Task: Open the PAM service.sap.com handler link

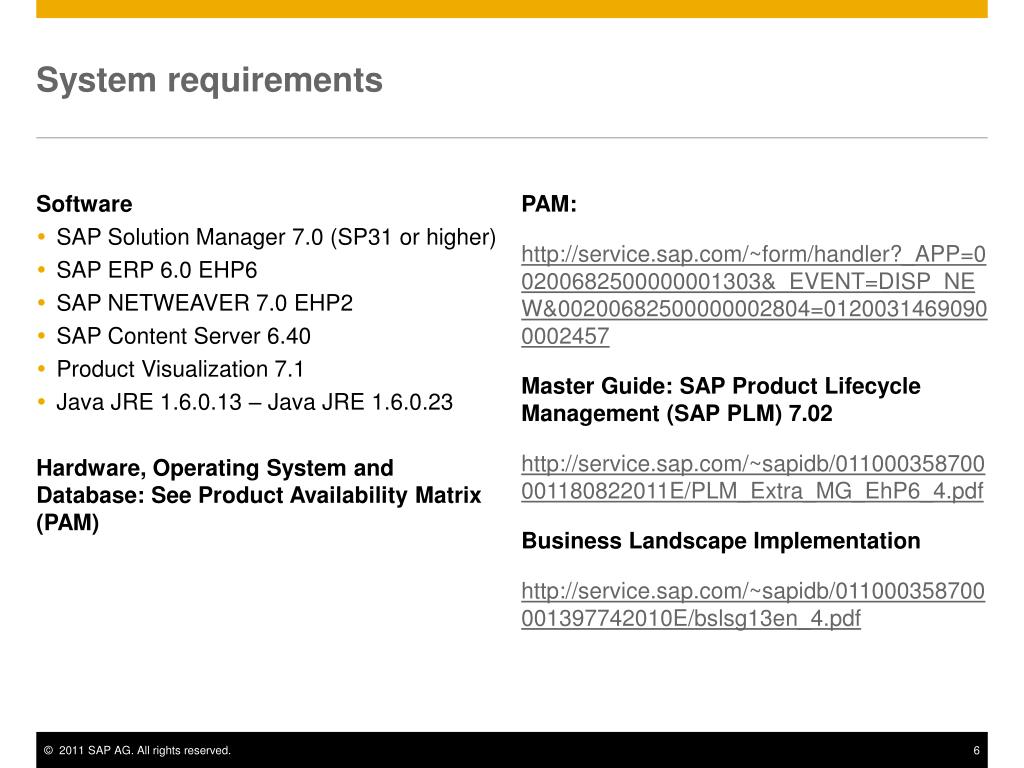Action: click(x=754, y=295)
